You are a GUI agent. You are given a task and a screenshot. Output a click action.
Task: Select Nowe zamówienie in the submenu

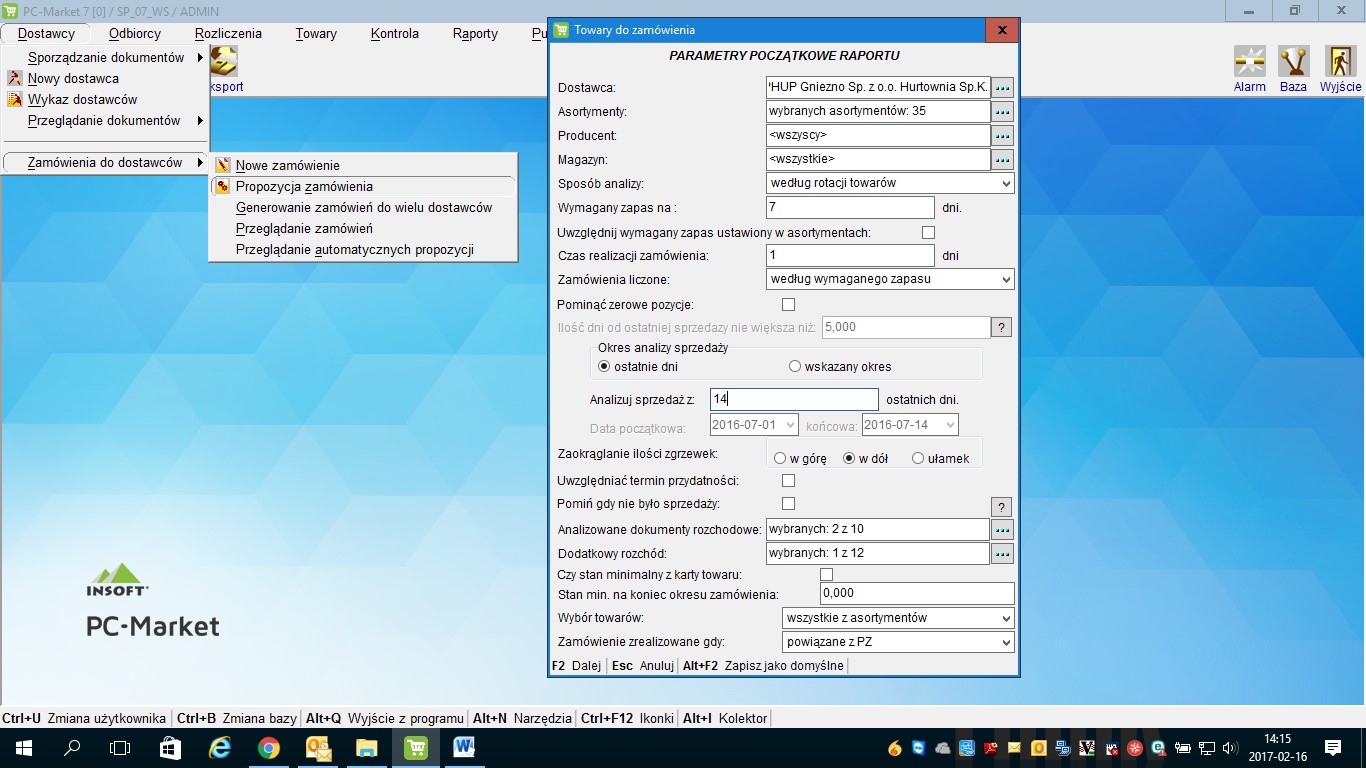(x=287, y=165)
